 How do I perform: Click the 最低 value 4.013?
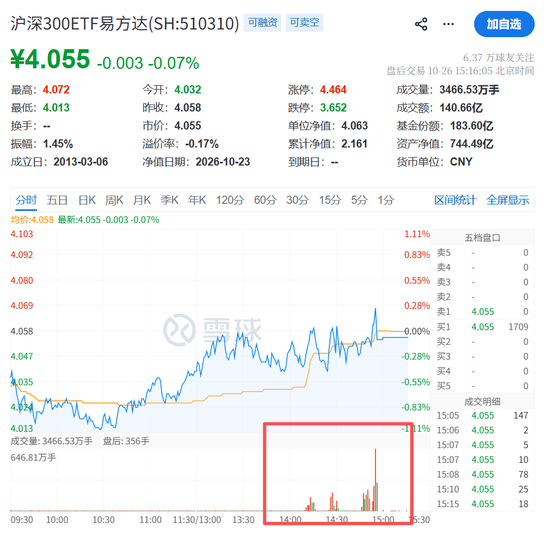coord(56,108)
